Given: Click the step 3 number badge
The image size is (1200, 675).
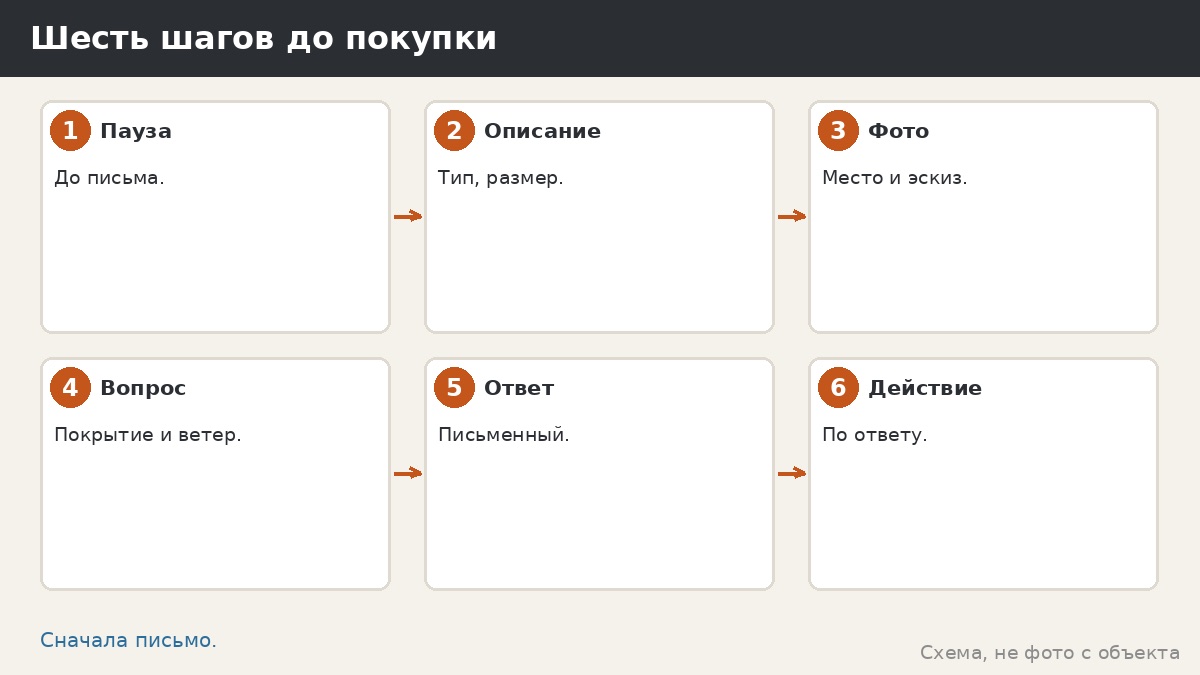Looking at the screenshot, I should pos(838,131).
